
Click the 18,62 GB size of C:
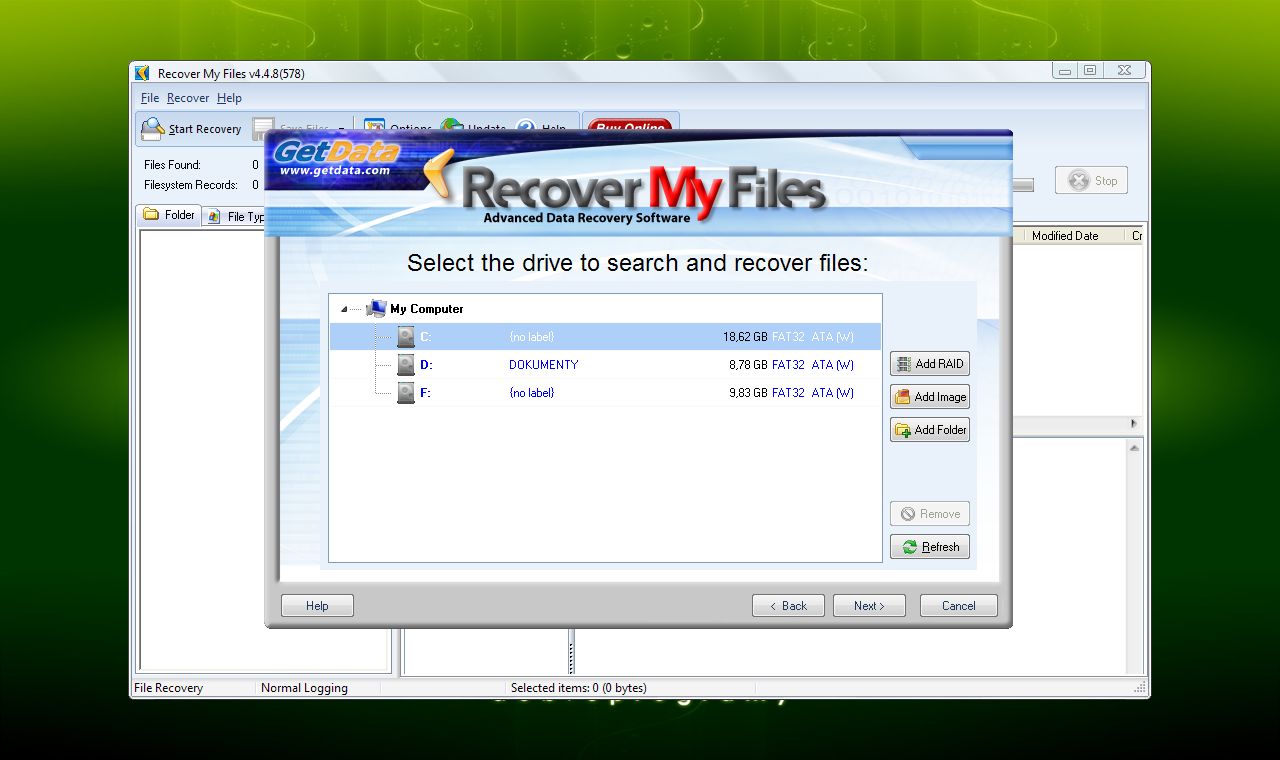pyautogui.click(x=745, y=337)
